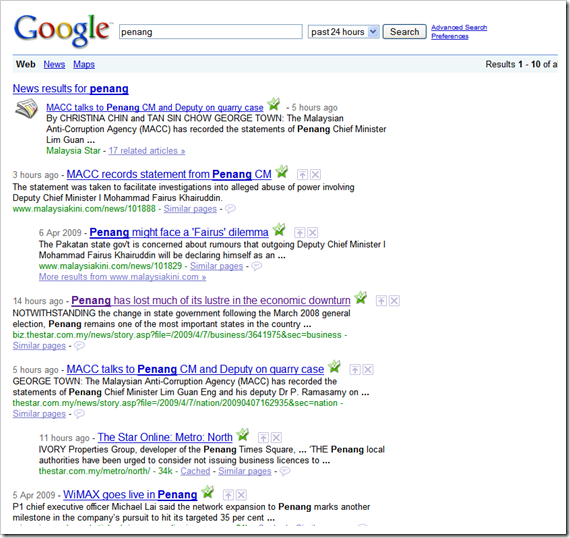Open the '5 hours ago' MACC talks web result title

tap(195, 369)
